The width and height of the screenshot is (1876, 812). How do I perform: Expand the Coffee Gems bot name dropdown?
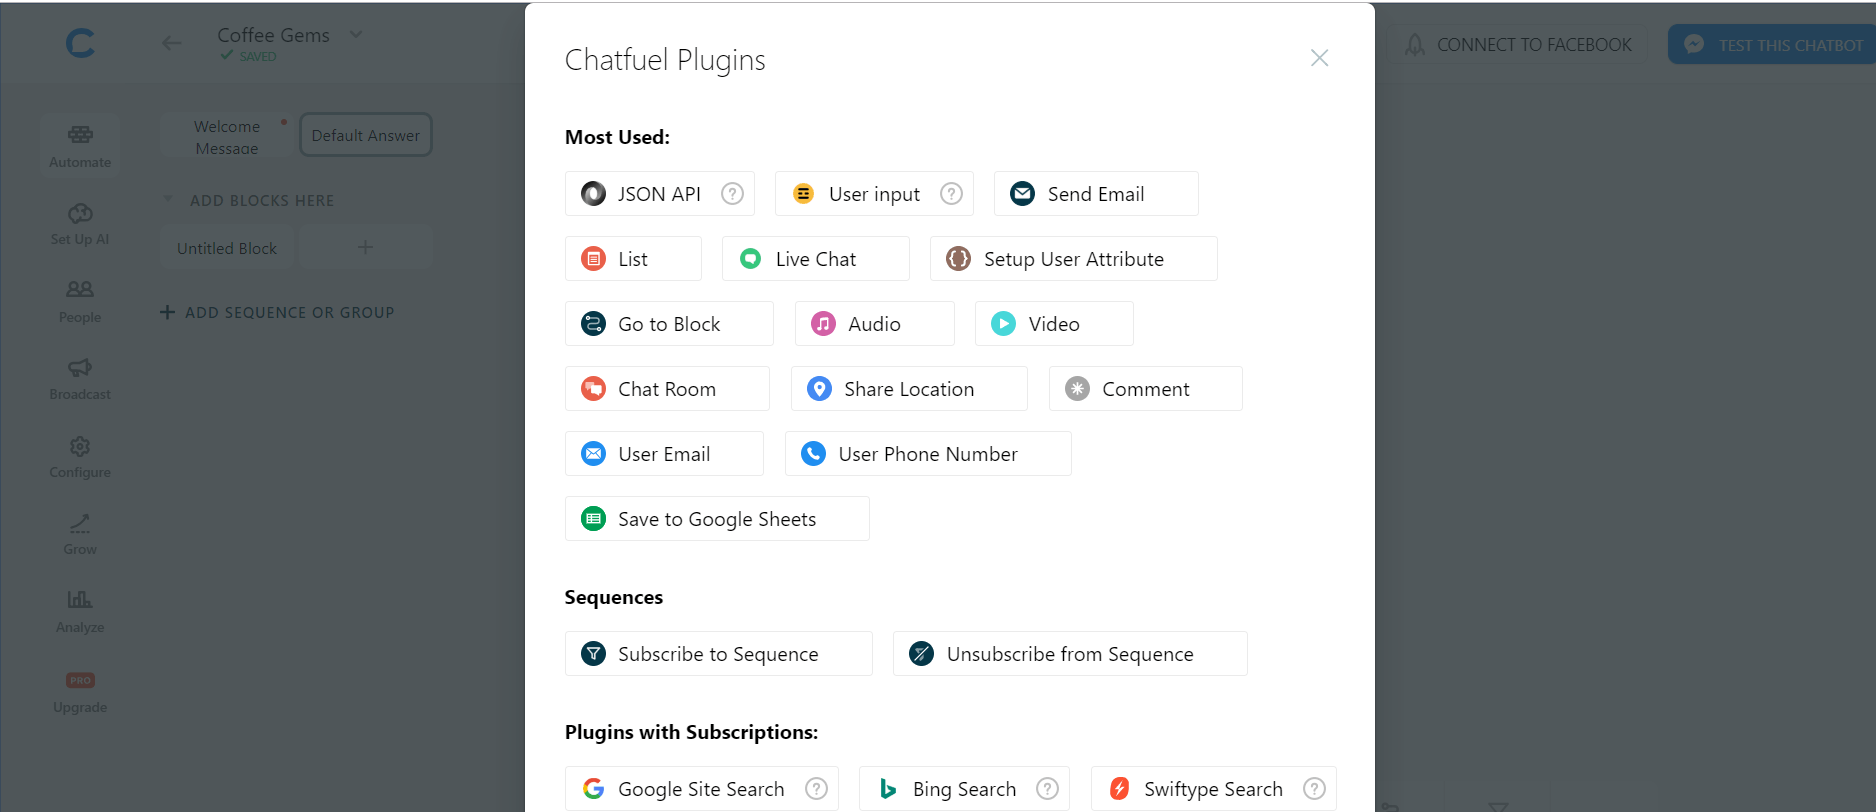coord(356,35)
